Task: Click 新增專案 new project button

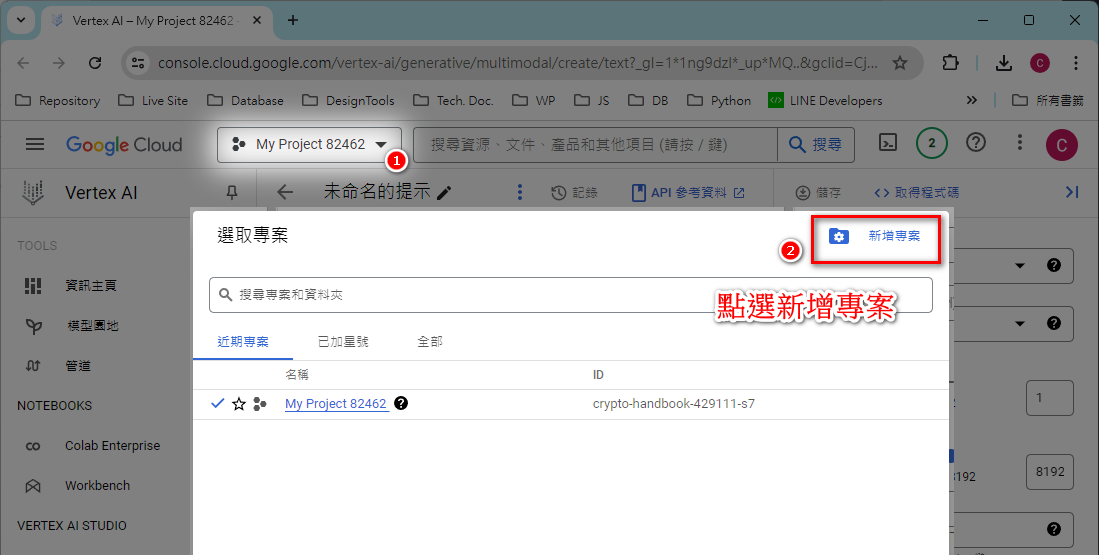Action: 875,236
